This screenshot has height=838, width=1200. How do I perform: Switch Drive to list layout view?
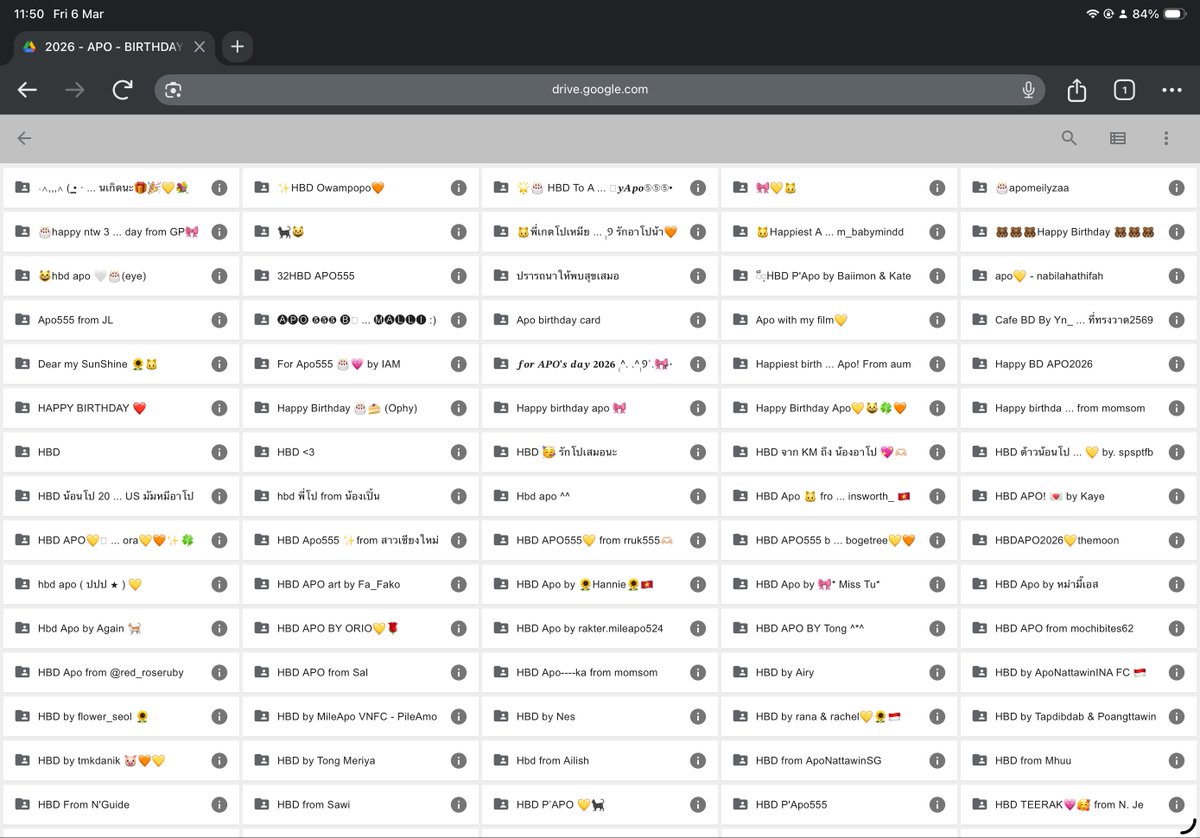pos(1118,139)
